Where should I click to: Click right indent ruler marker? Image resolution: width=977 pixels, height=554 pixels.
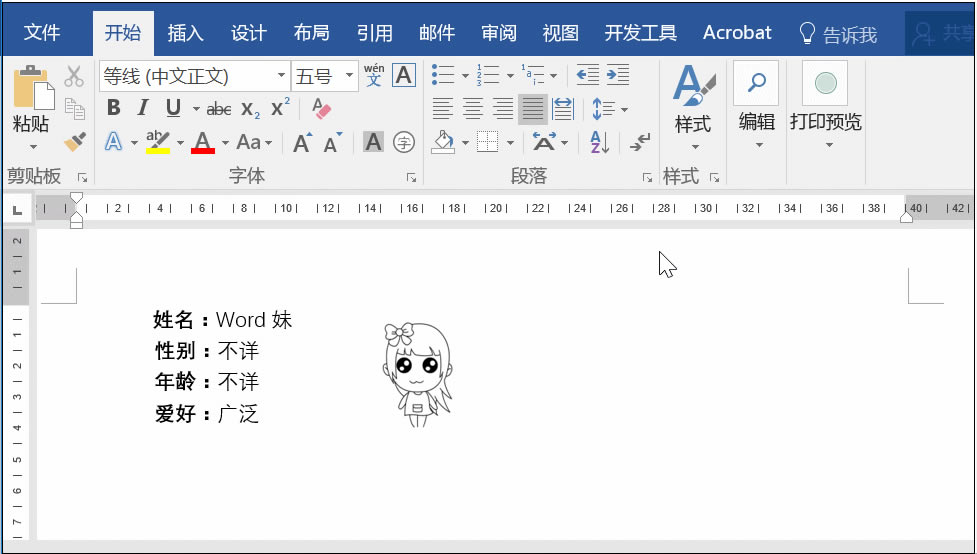pos(907,216)
